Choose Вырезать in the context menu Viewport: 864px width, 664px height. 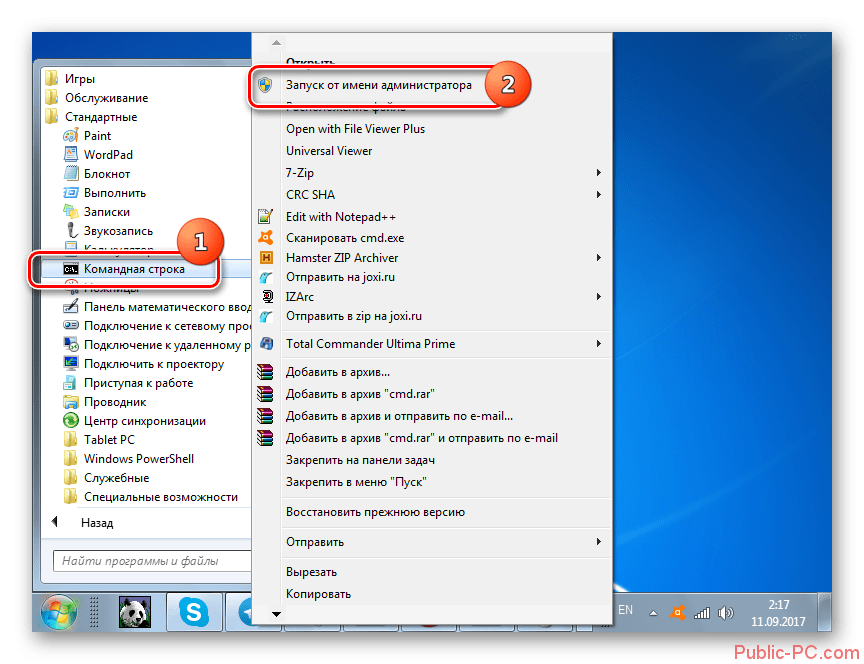tap(311, 572)
